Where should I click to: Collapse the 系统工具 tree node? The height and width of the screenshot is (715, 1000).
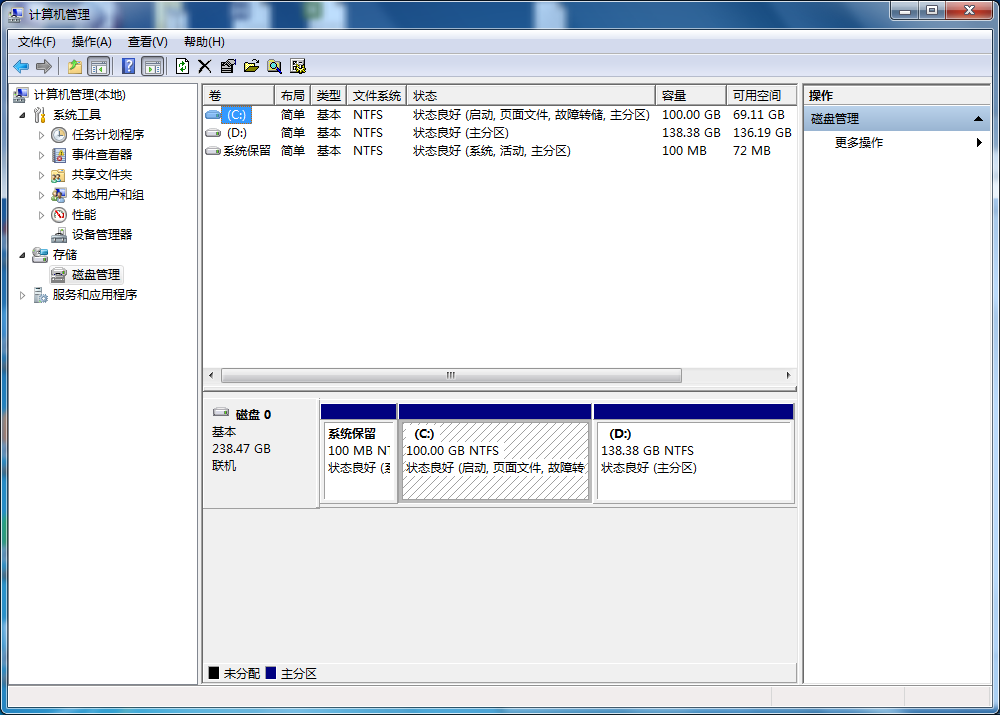pyautogui.click(x=22, y=115)
